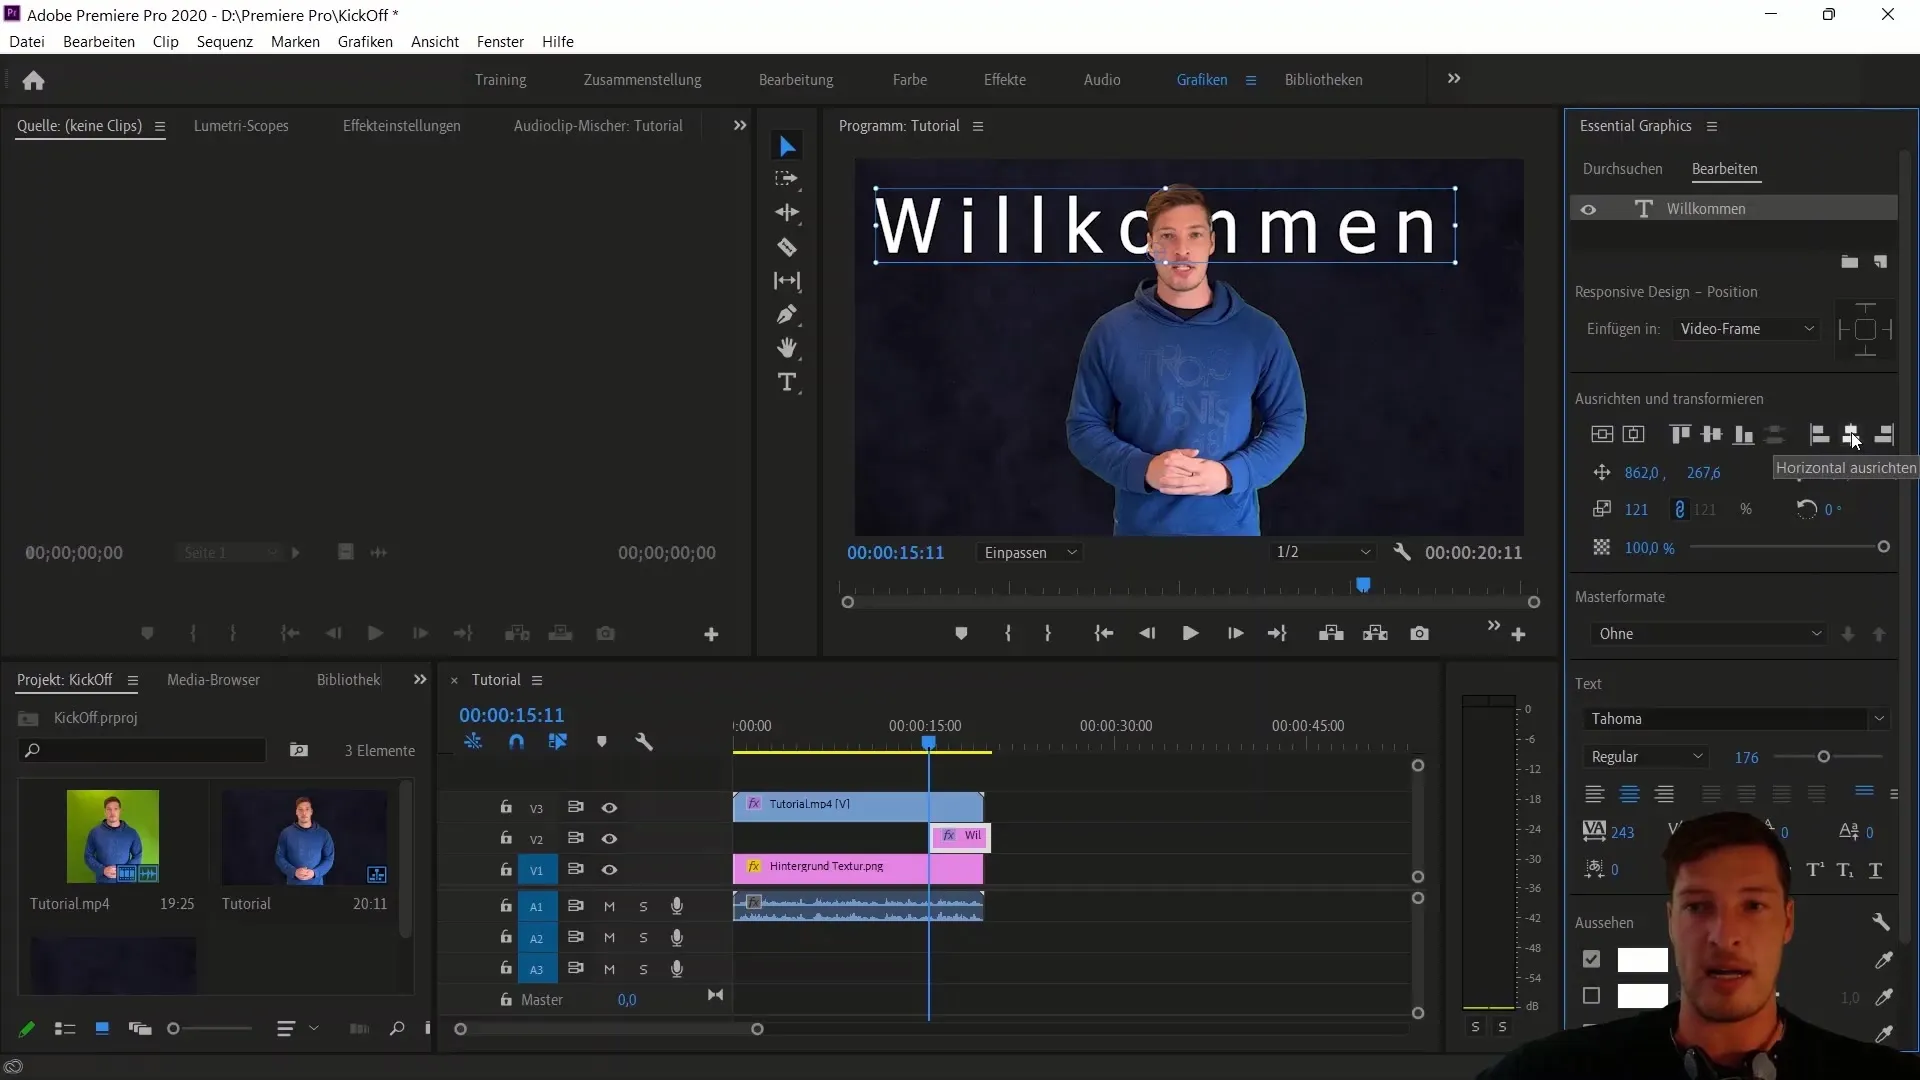Toggle mute on A1 audio track
Image resolution: width=1920 pixels, height=1080 pixels.
coord(611,906)
